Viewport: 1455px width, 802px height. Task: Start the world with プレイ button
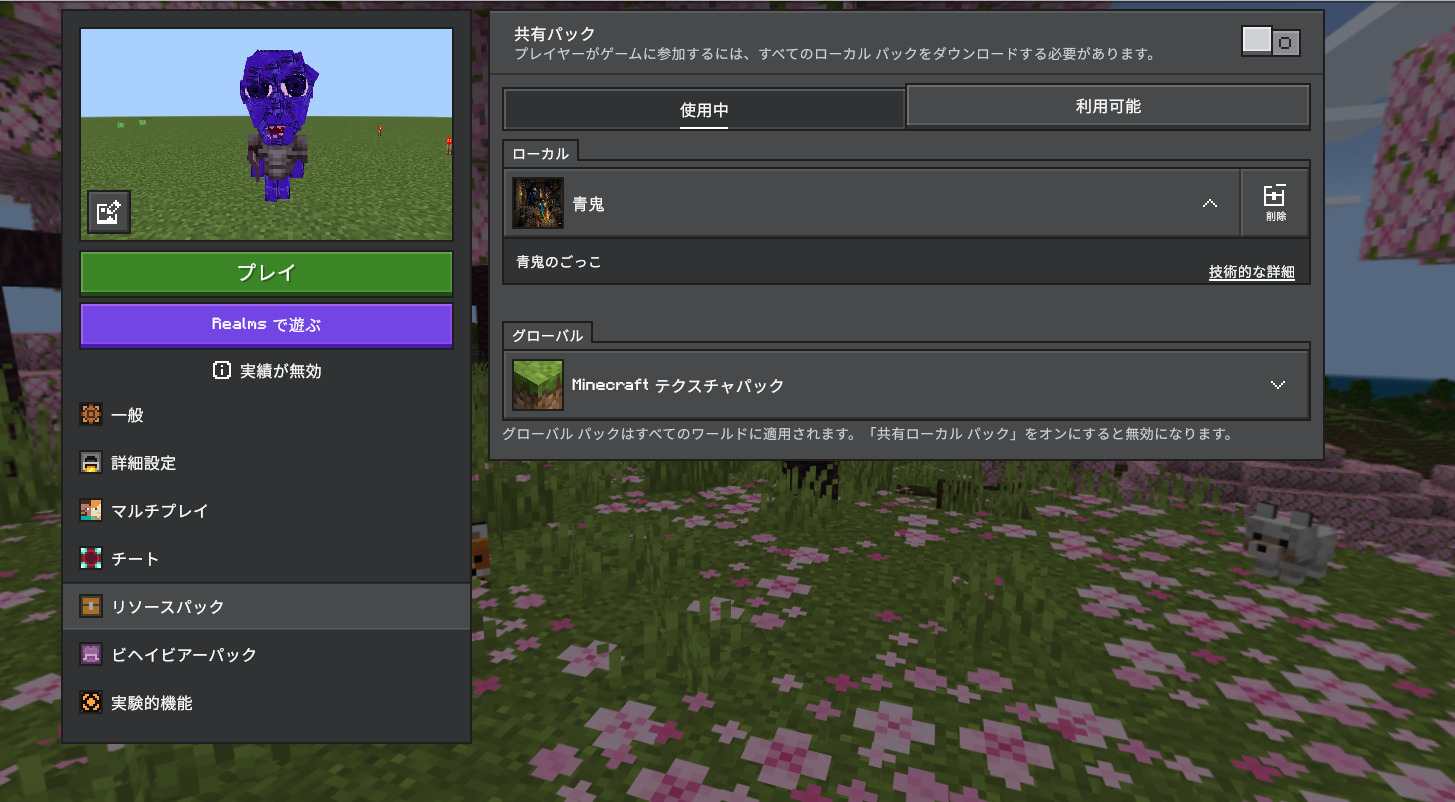tap(266, 273)
